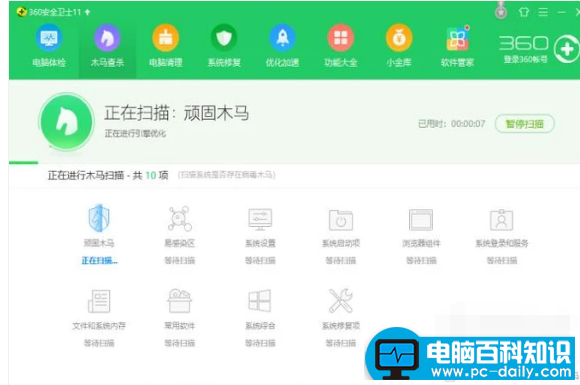Select the 系统设置 scan item icon

tap(260, 219)
